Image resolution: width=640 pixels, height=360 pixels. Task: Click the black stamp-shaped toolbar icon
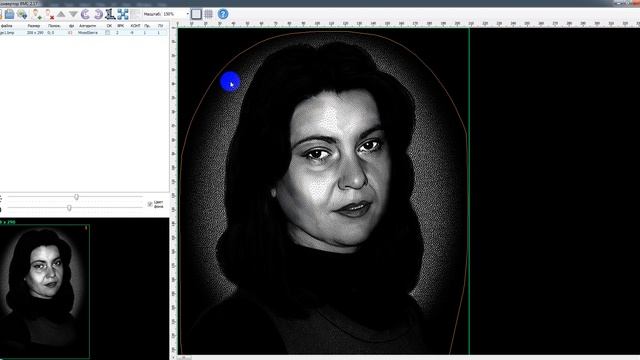tap(110, 14)
